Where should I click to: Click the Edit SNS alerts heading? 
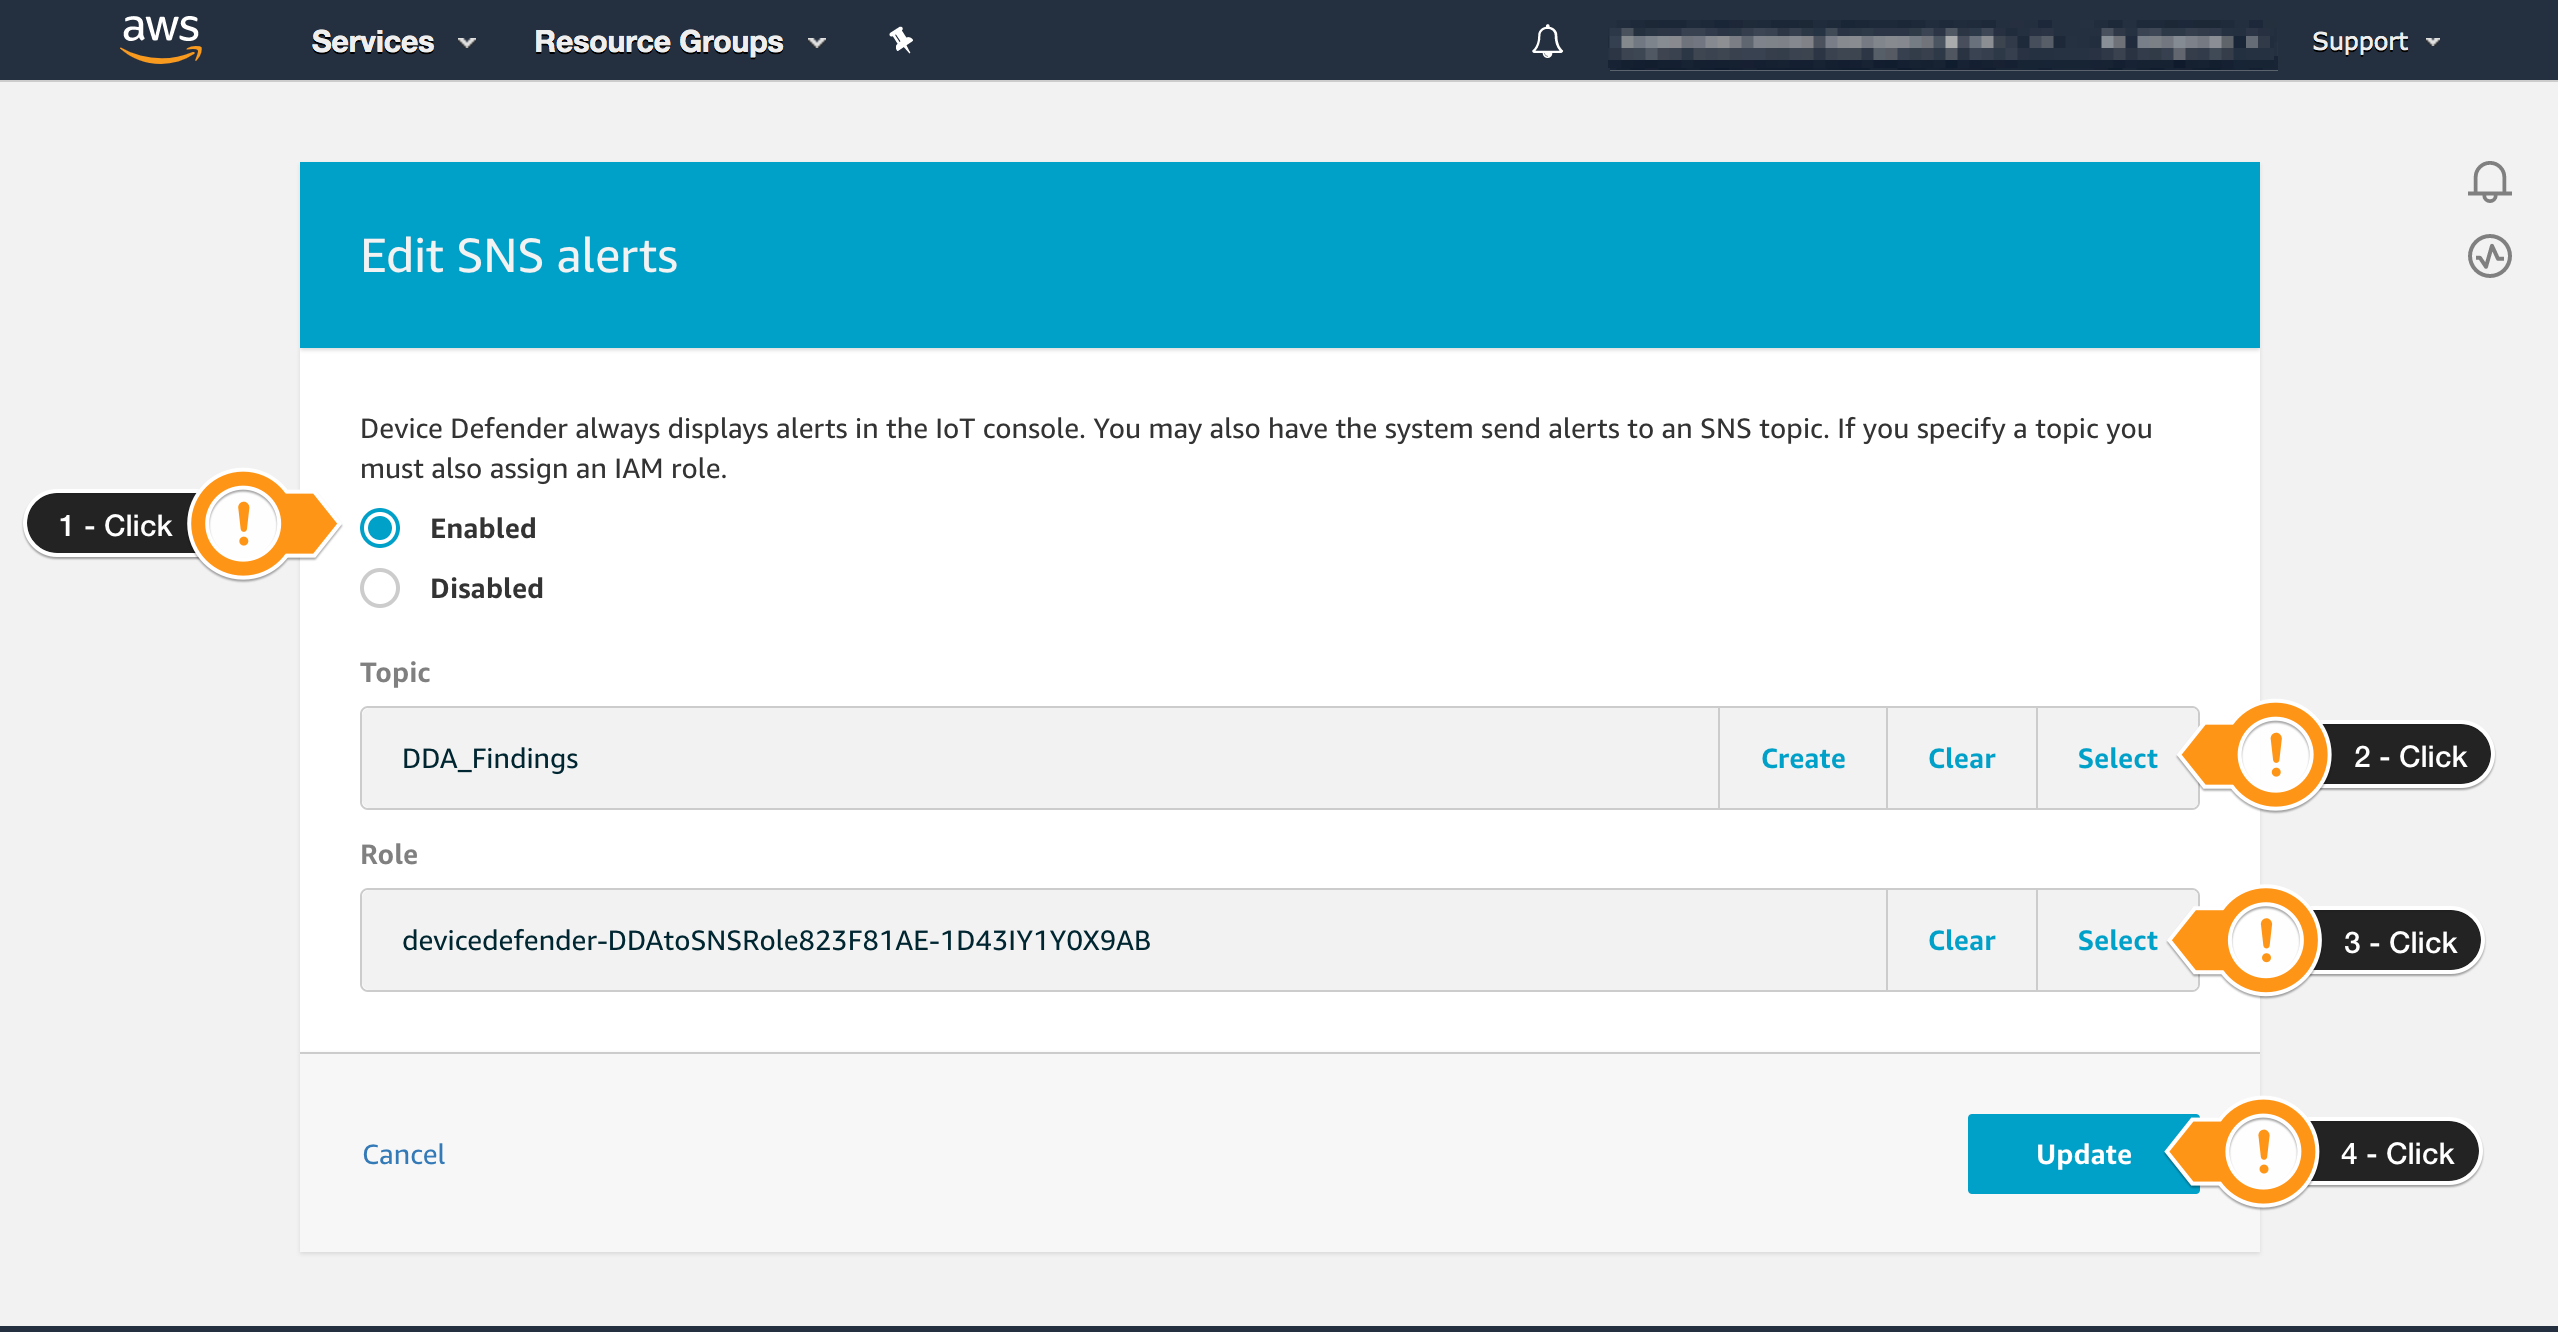point(519,256)
